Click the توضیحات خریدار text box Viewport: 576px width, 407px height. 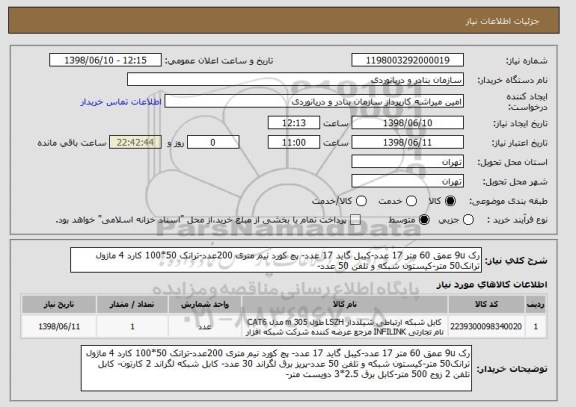(276, 368)
